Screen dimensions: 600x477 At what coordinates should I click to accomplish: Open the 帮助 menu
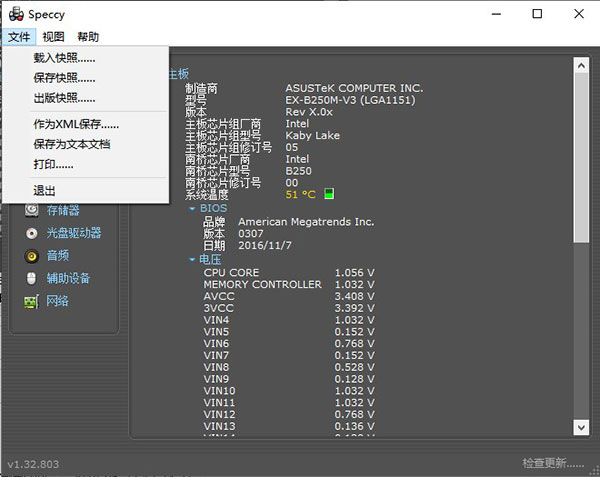88,37
